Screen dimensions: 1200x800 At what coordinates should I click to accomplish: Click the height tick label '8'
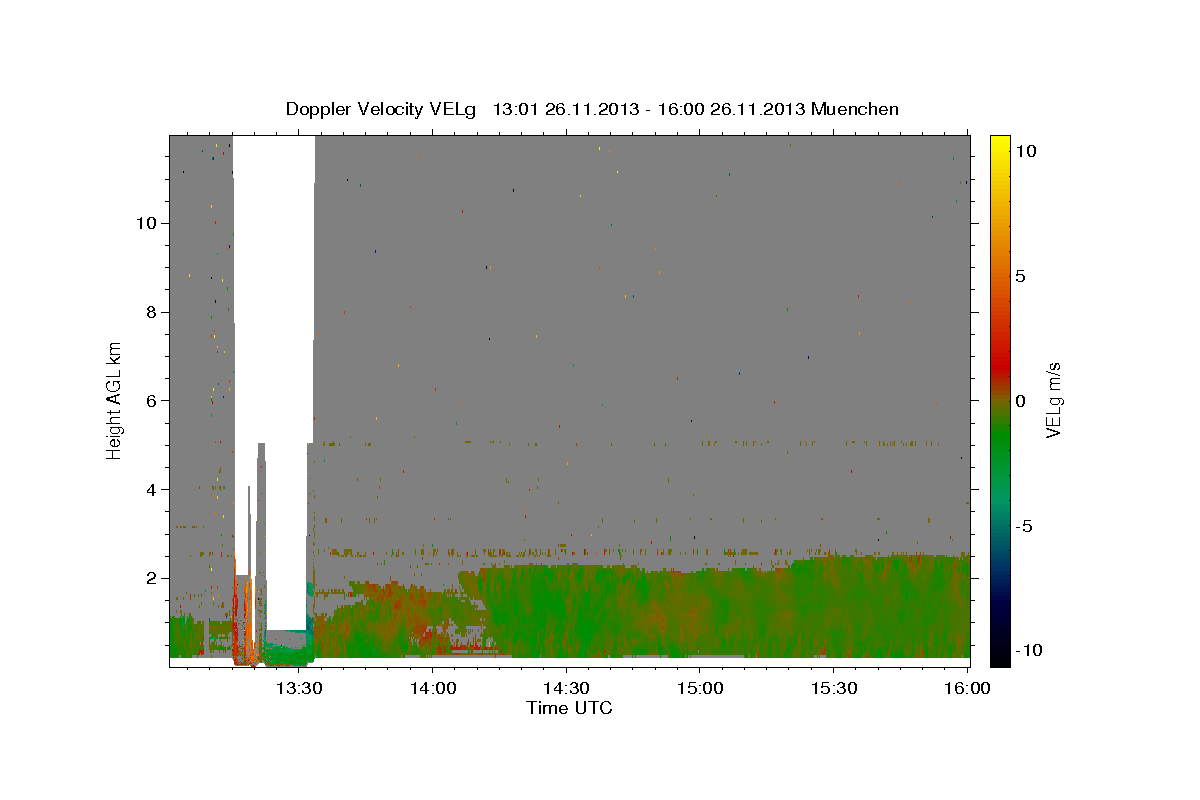[150, 312]
